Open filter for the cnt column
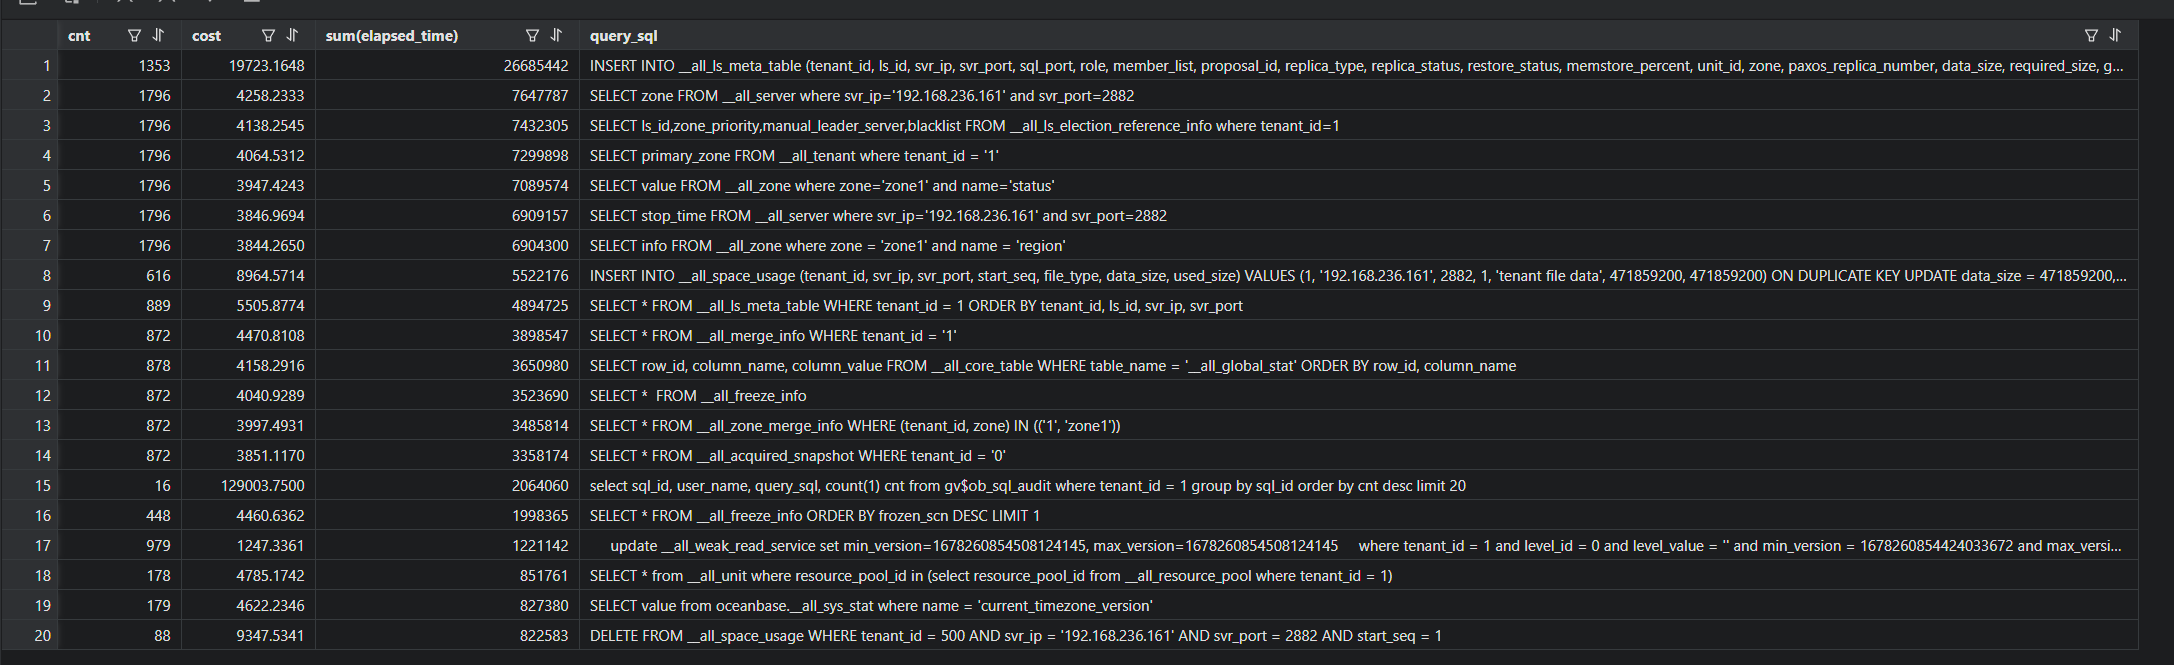 tap(134, 35)
